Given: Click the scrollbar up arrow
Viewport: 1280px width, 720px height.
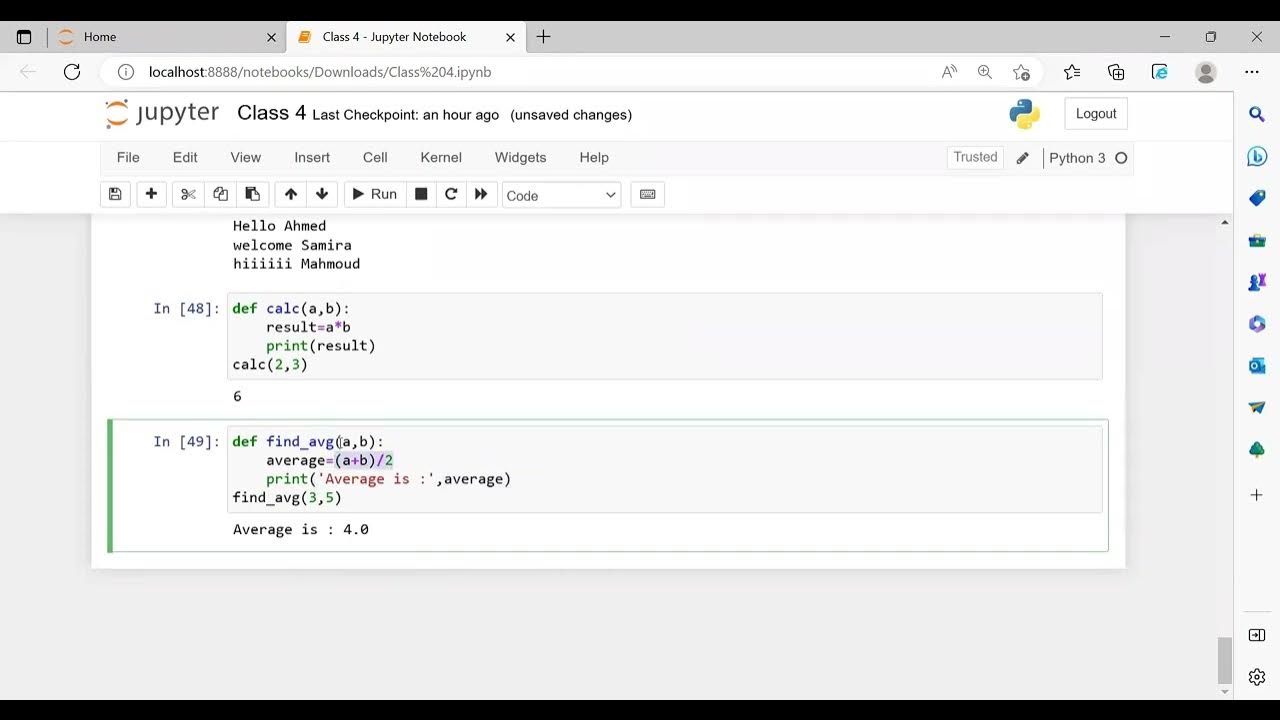Looking at the screenshot, I should pos(1225,222).
